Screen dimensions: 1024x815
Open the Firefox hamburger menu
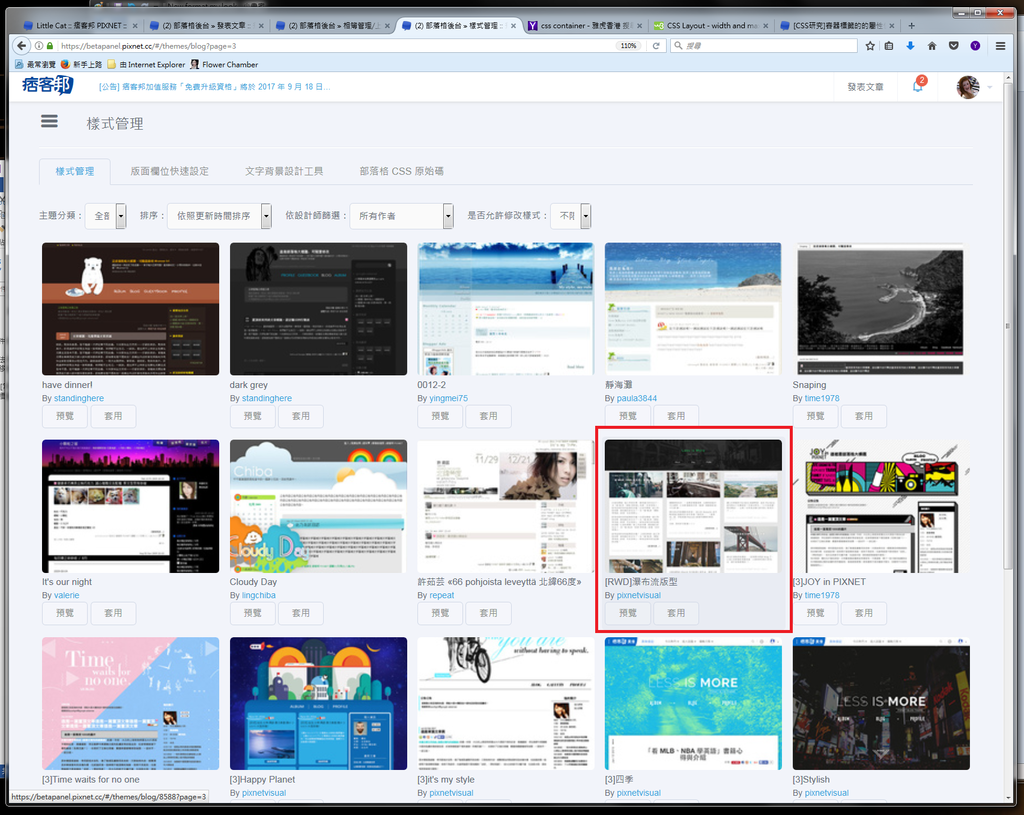point(997,45)
